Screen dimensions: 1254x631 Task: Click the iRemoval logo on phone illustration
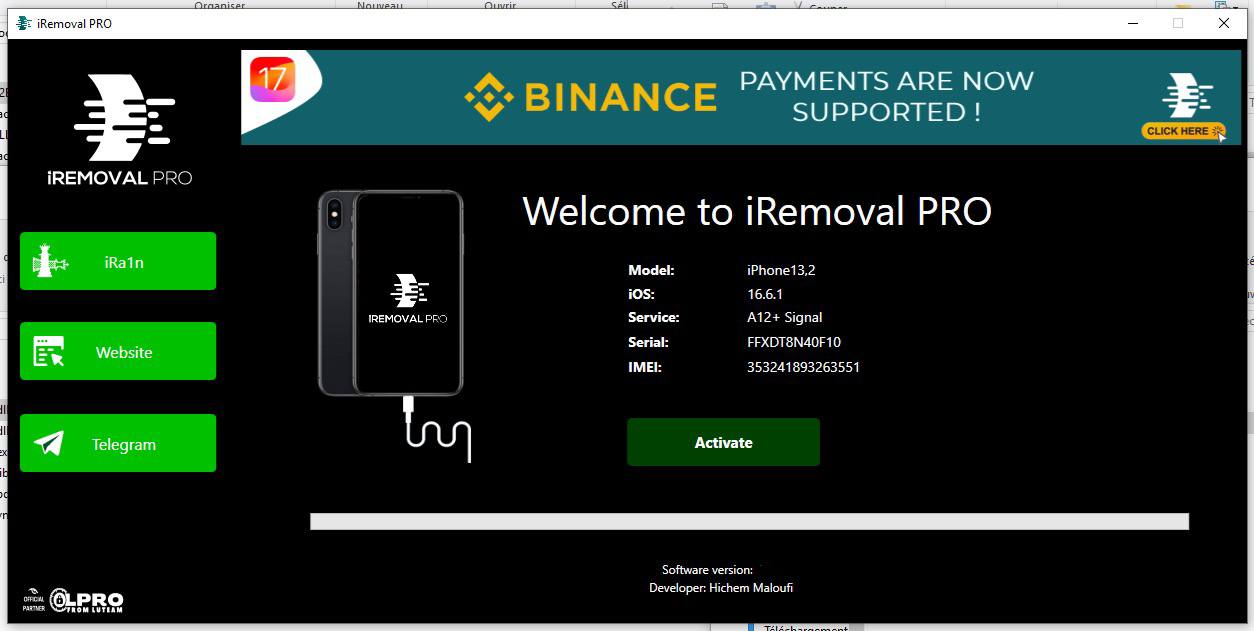tap(408, 299)
